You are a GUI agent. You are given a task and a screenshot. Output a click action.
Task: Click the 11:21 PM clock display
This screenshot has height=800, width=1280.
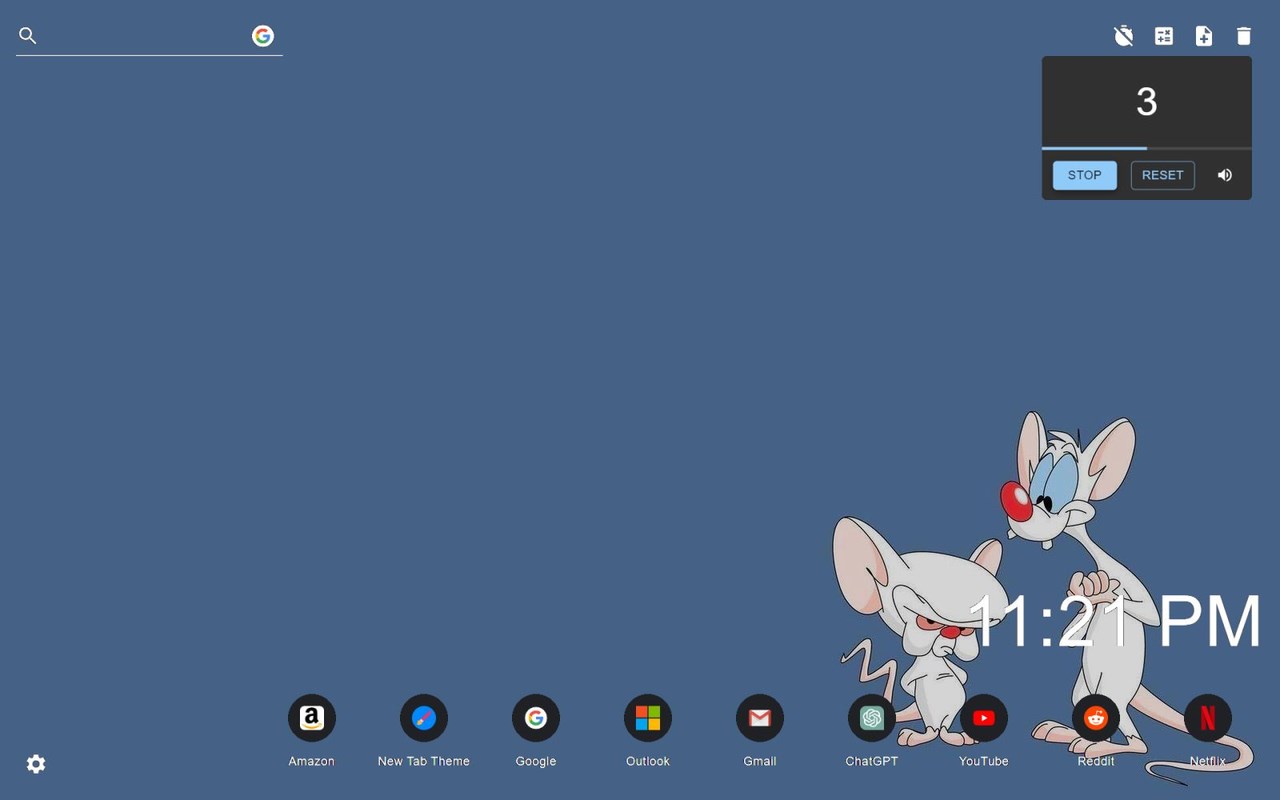point(1115,621)
